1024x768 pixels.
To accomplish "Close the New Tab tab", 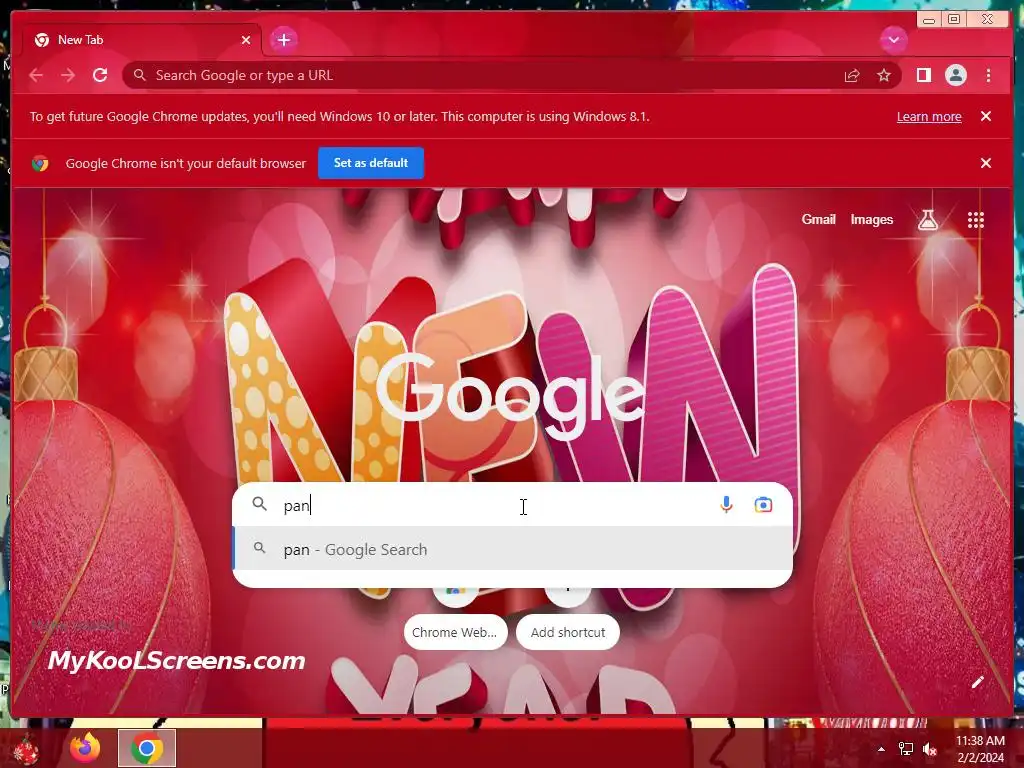I will 246,40.
